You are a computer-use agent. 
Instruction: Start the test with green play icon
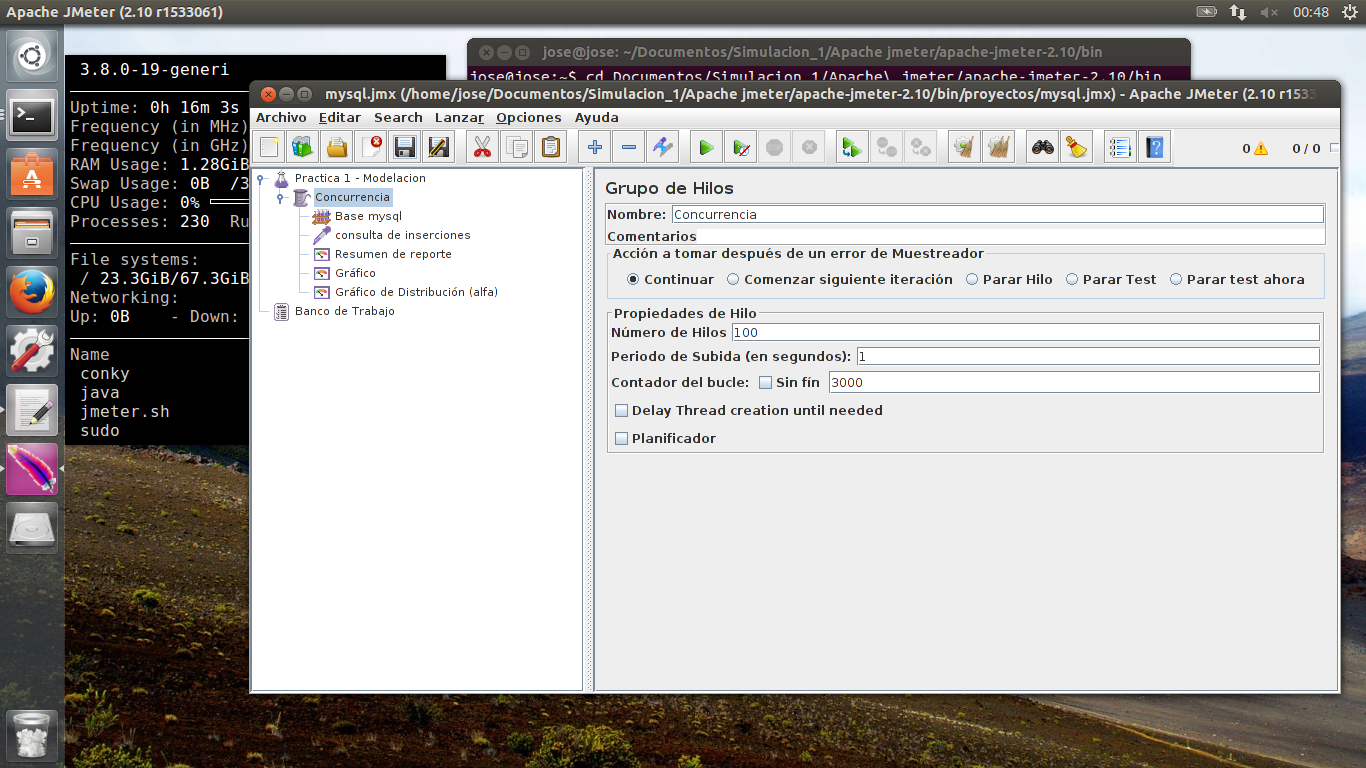(706, 148)
